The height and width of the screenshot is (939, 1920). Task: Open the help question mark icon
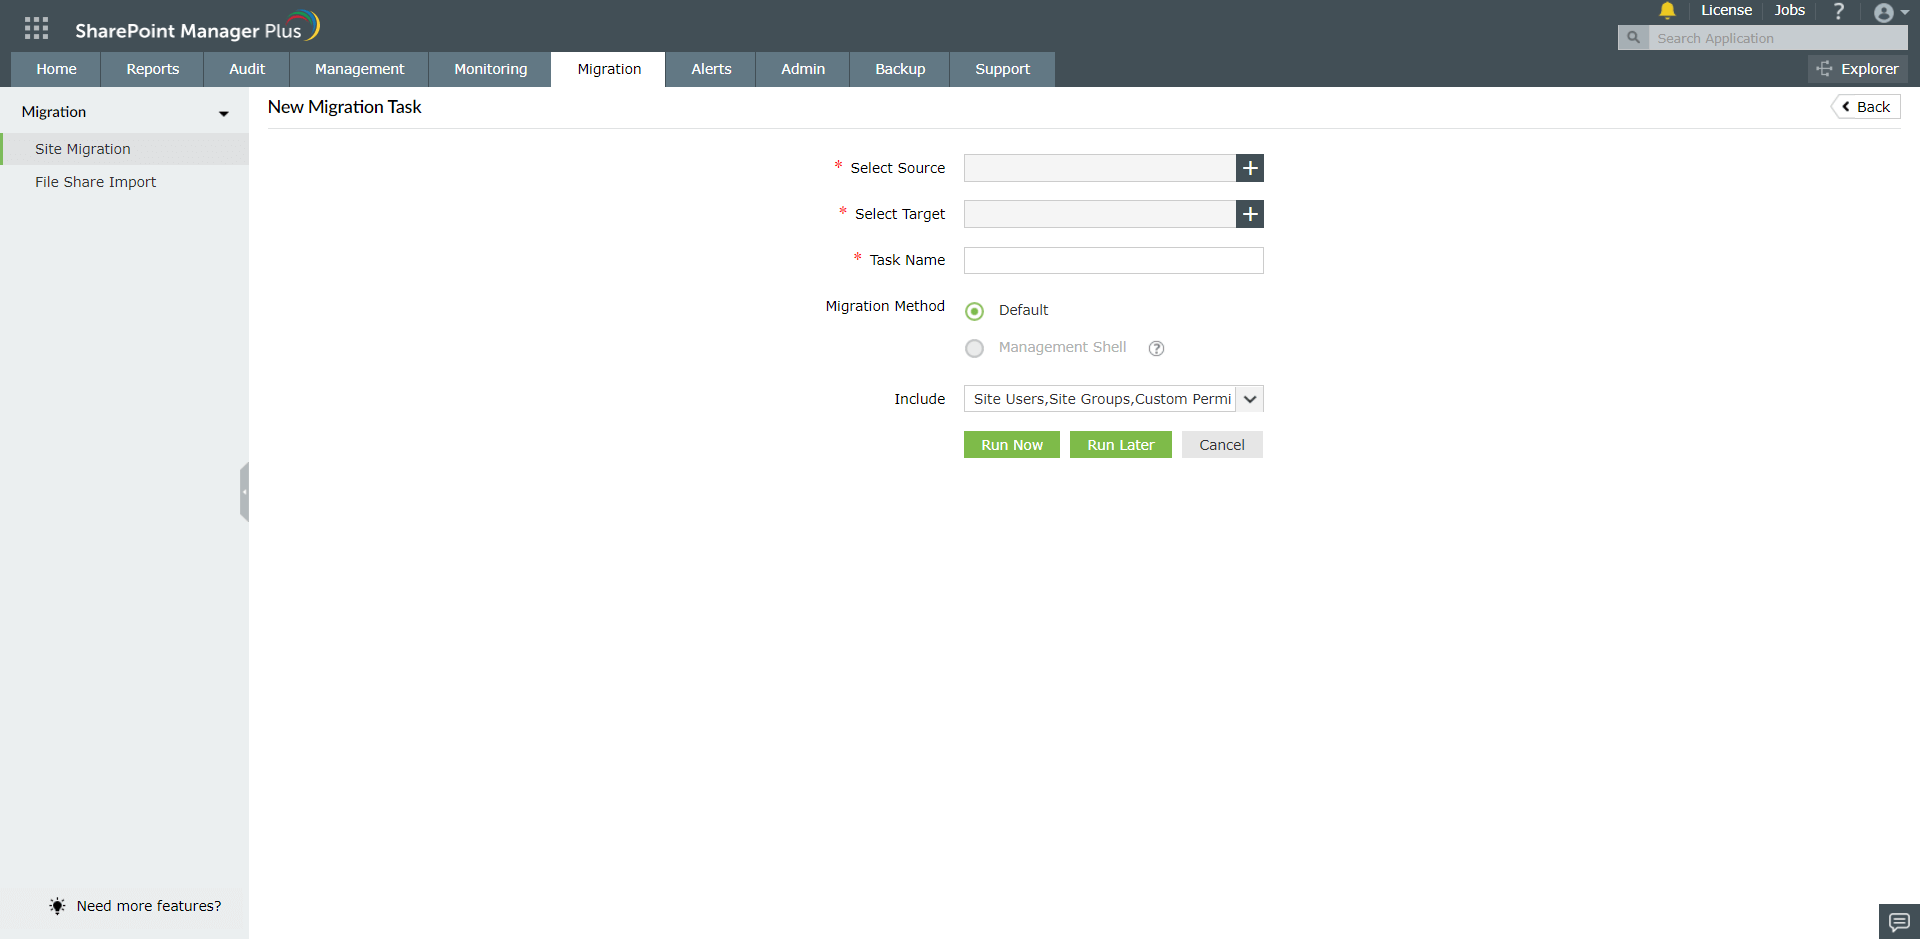1838,11
